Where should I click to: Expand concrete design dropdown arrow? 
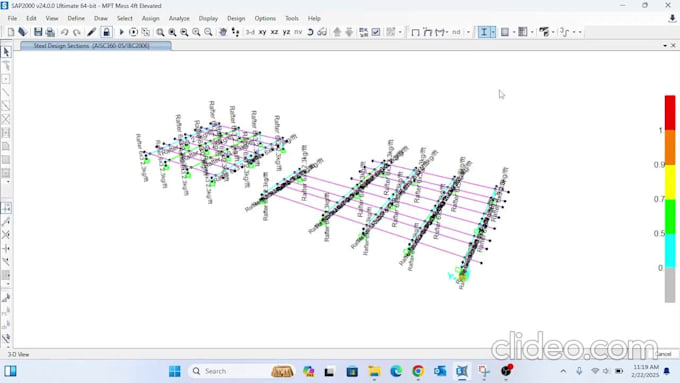click(514, 32)
